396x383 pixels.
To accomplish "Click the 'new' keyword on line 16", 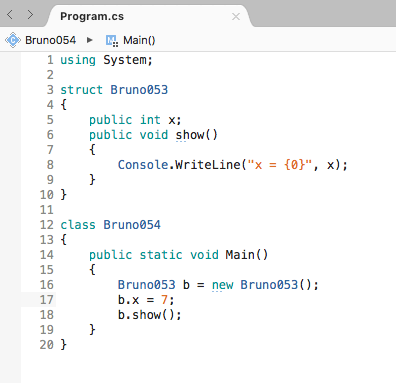I will pos(222,285).
